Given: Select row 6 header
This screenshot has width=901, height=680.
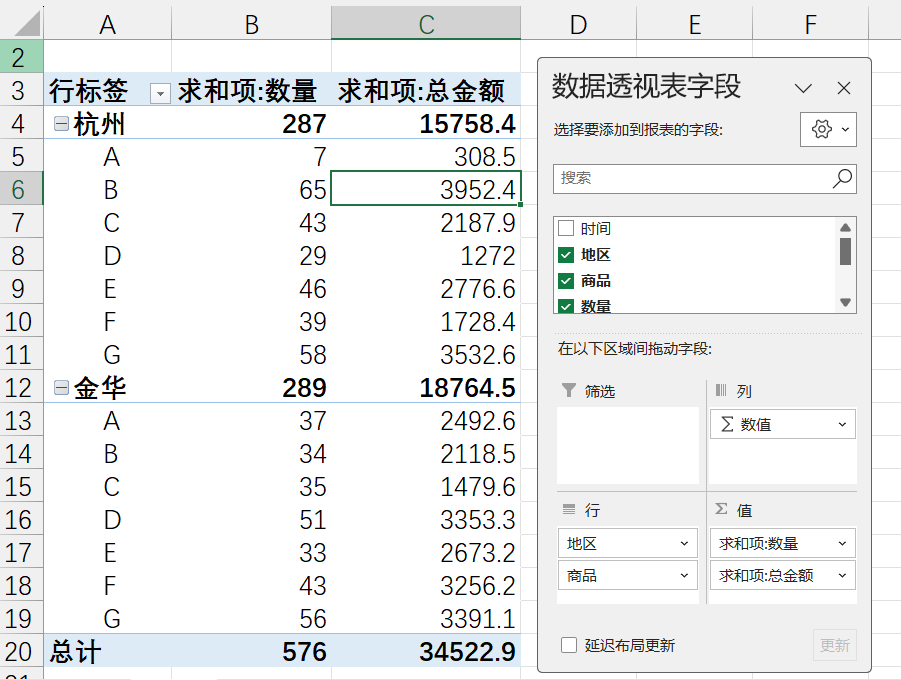Looking at the screenshot, I should pyautogui.click(x=21, y=190).
